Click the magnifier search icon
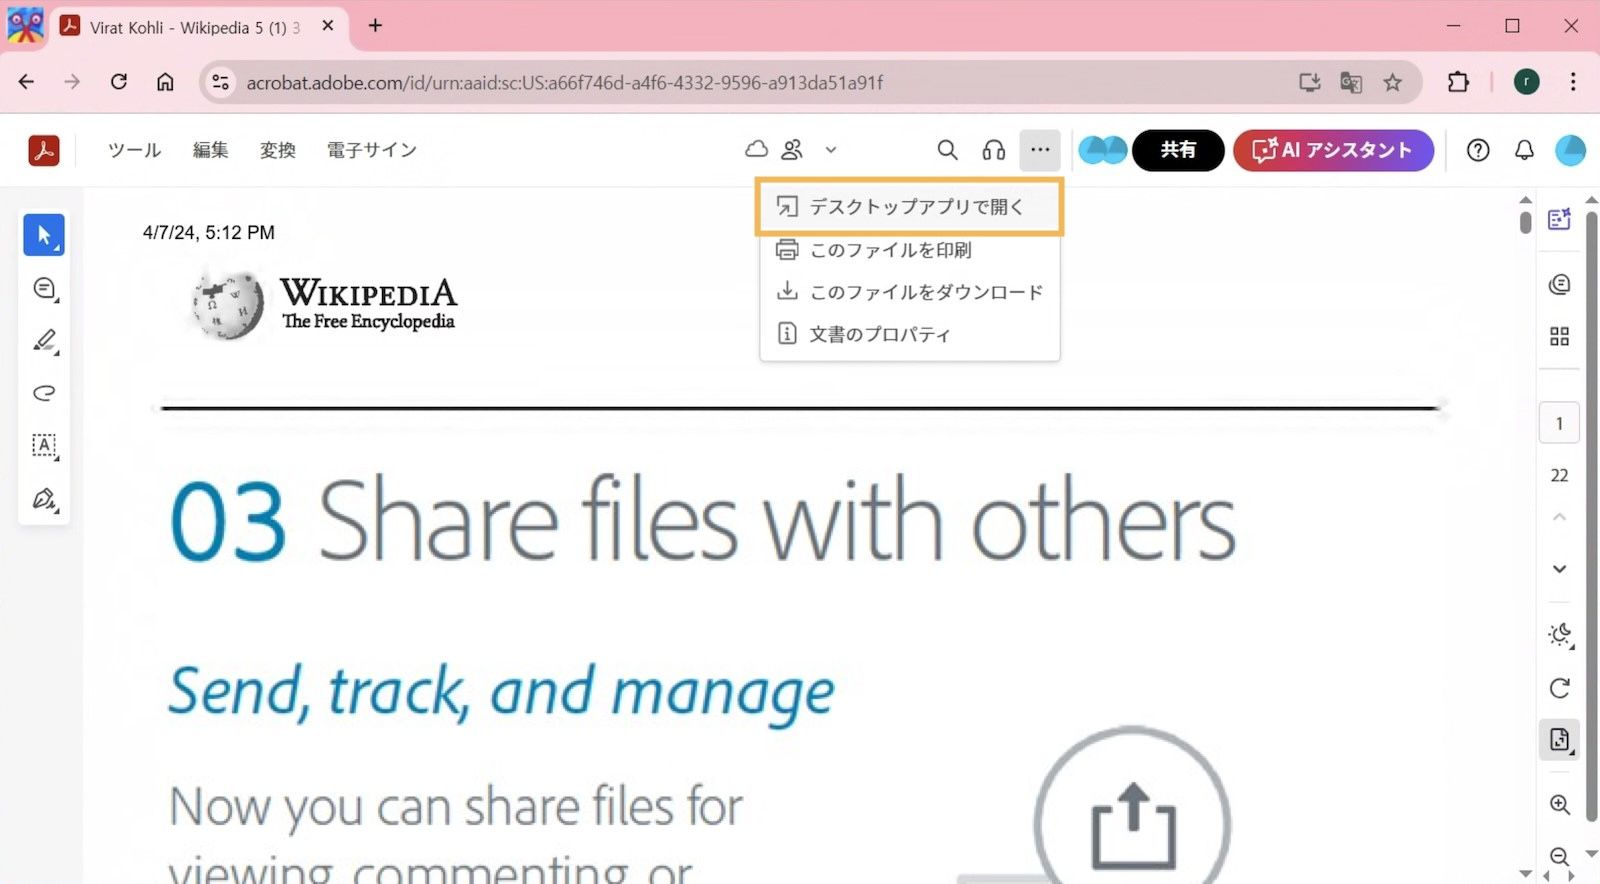The width and height of the screenshot is (1600, 884). tap(947, 150)
